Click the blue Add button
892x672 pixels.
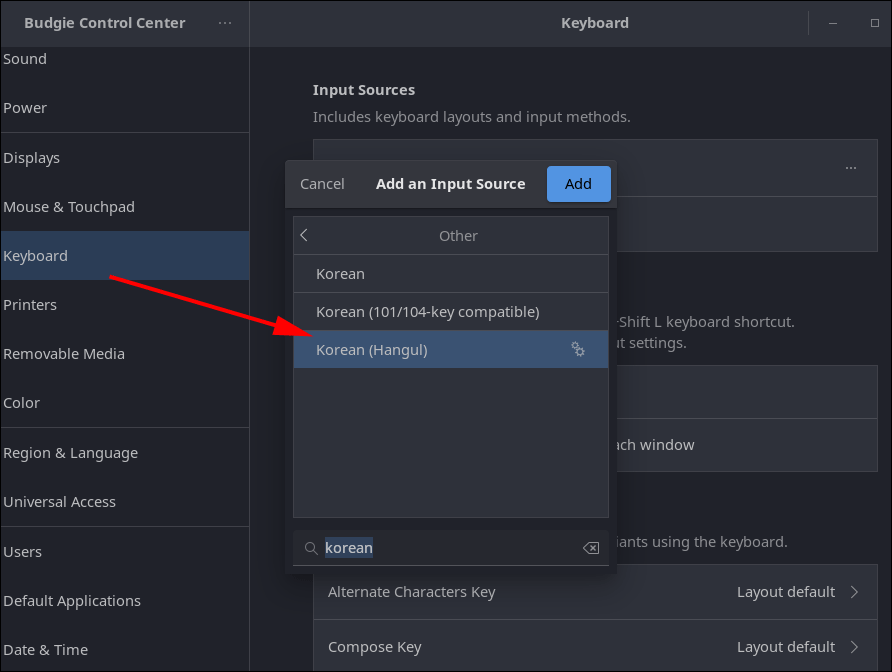(579, 184)
